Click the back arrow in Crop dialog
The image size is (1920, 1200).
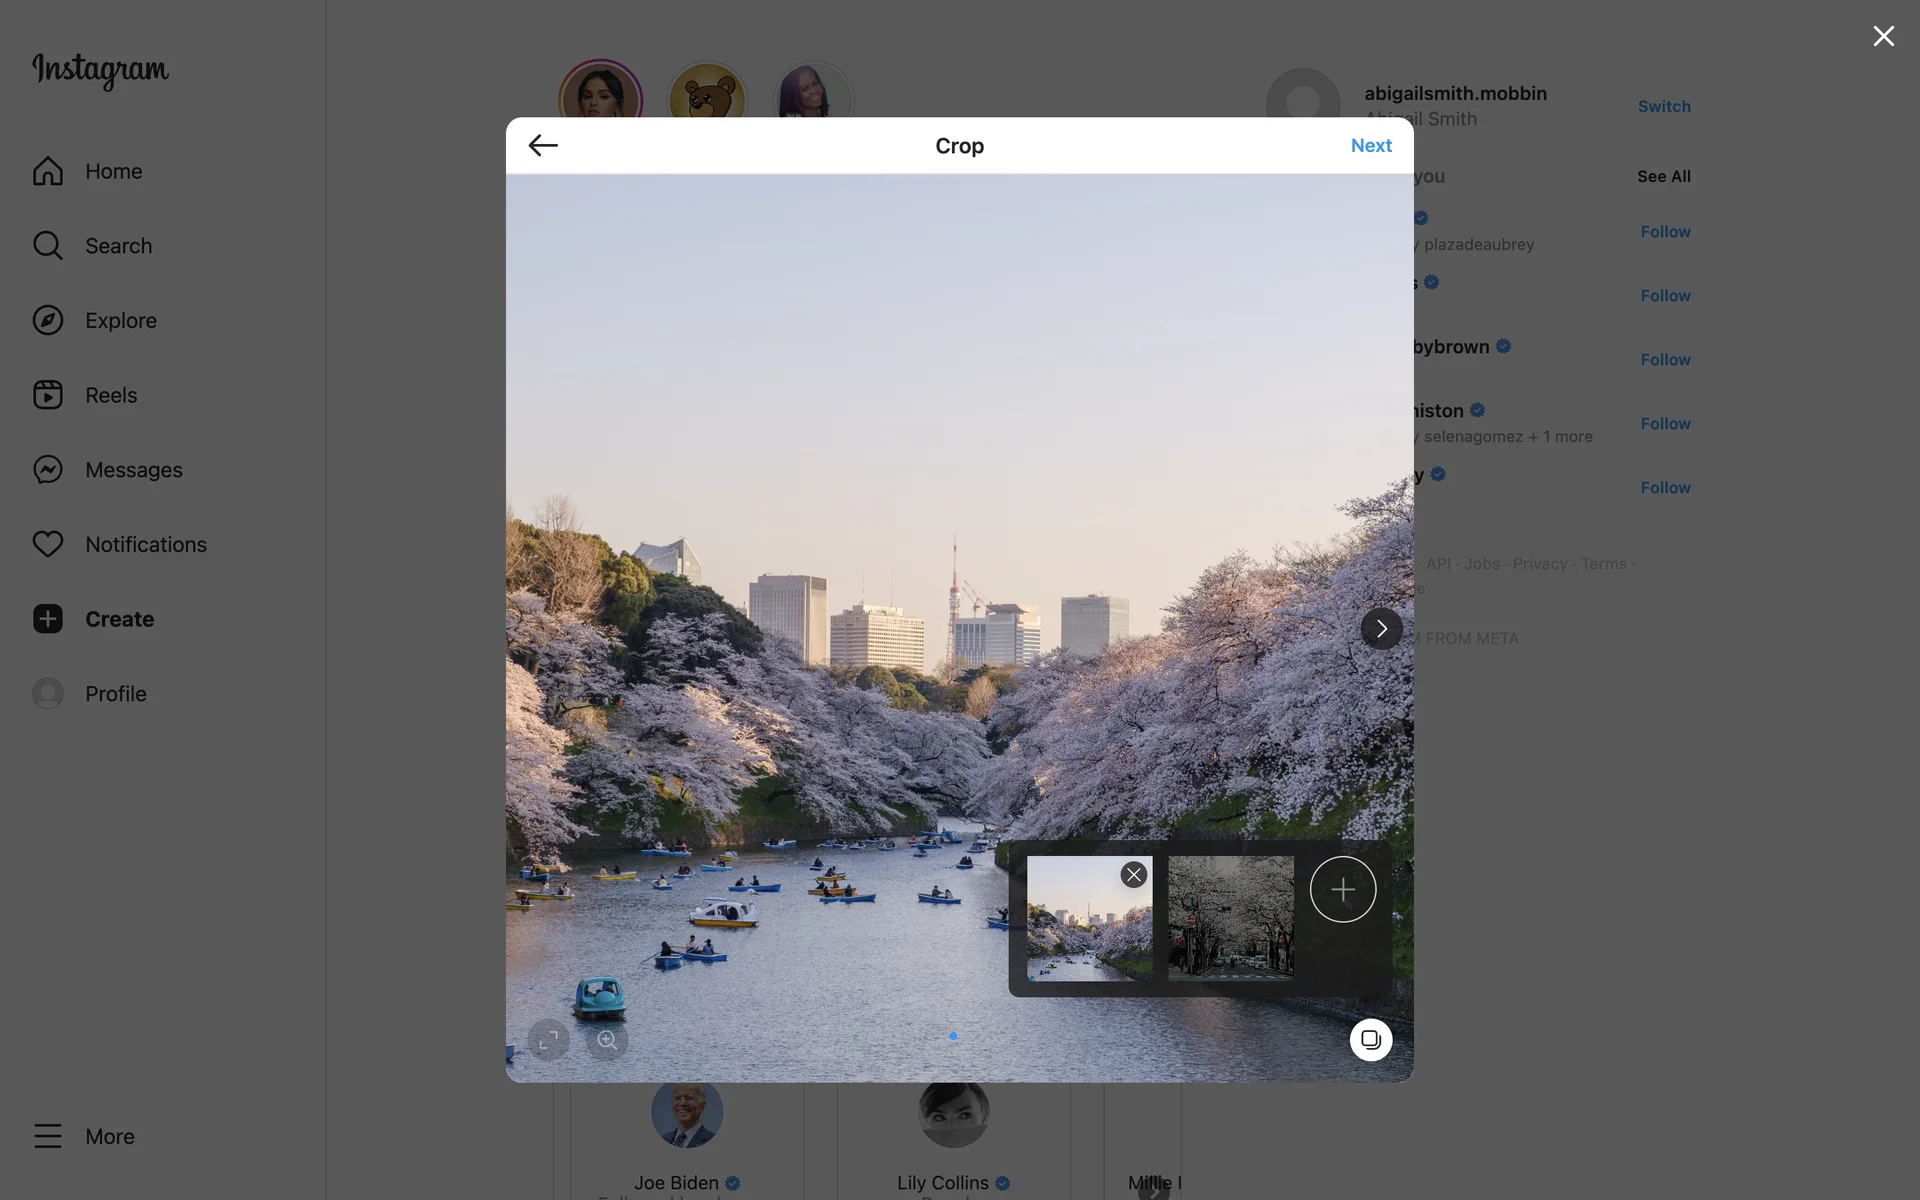pos(543,146)
